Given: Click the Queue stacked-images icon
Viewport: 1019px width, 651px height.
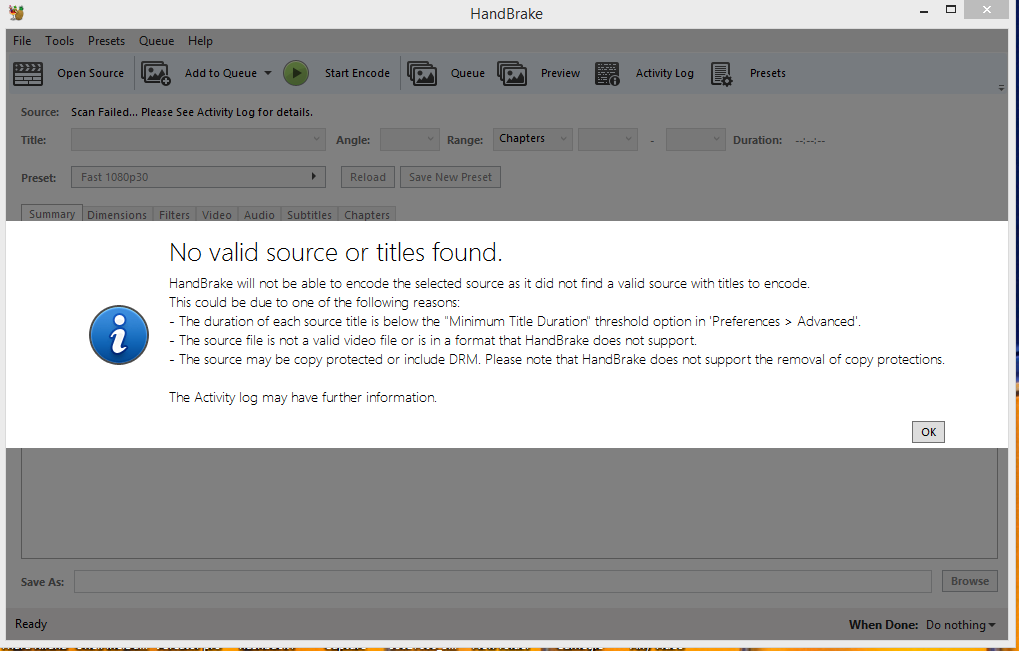Looking at the screenshot, I should point(422,73).
